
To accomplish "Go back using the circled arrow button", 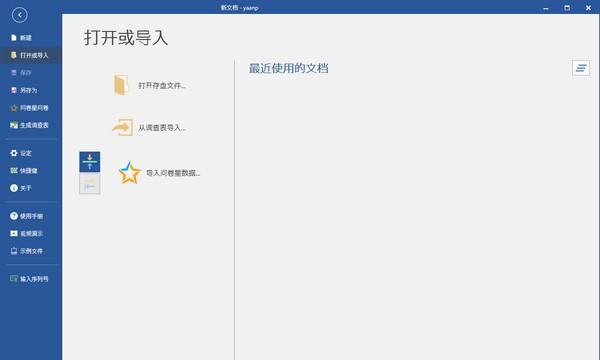I will [20, 15].
